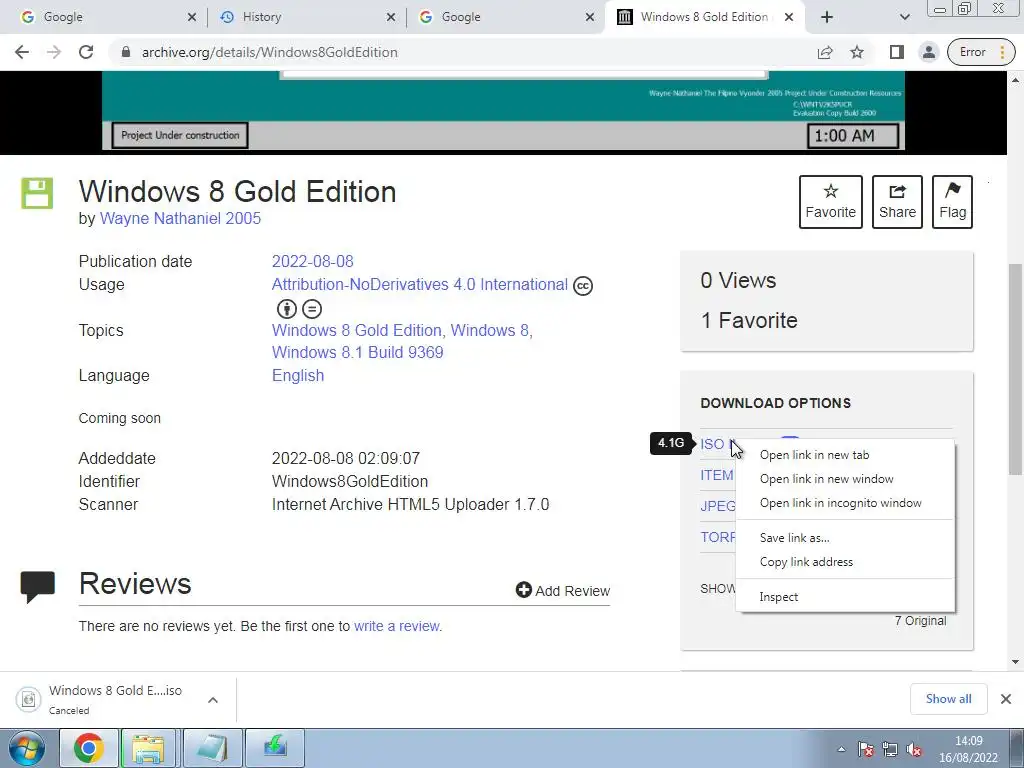Click the ISO download link
Screen dimensions: 1024x768
(x=712, y=444)
